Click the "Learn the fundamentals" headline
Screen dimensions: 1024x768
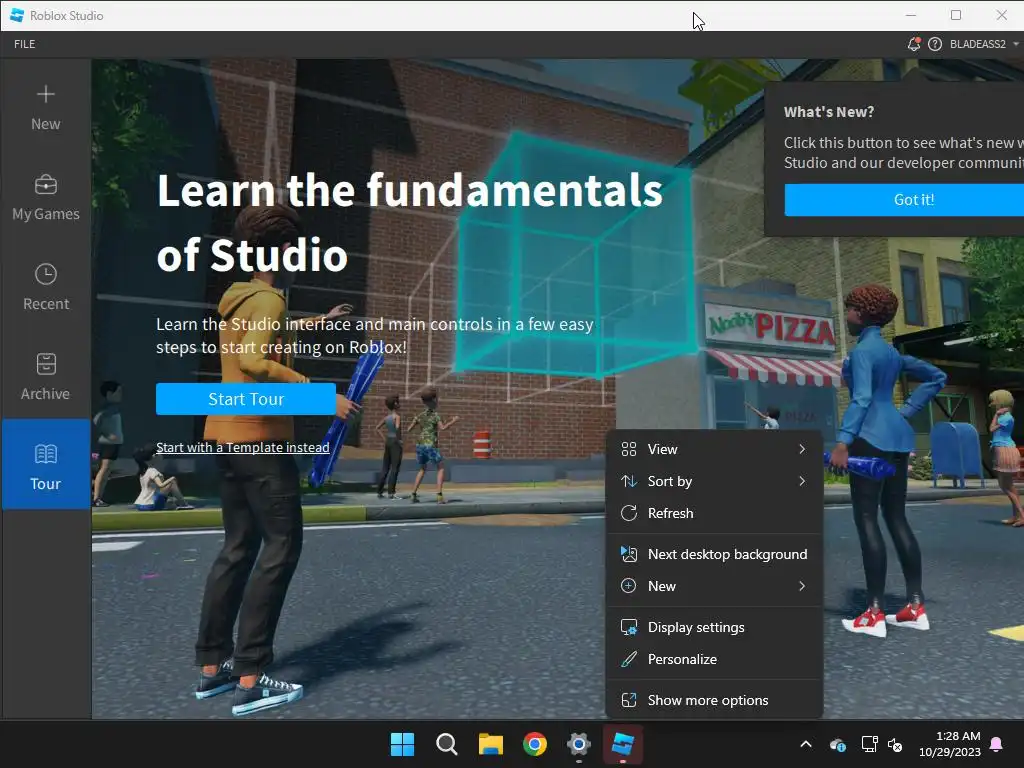pyautogui.click(x=409, y=191)
